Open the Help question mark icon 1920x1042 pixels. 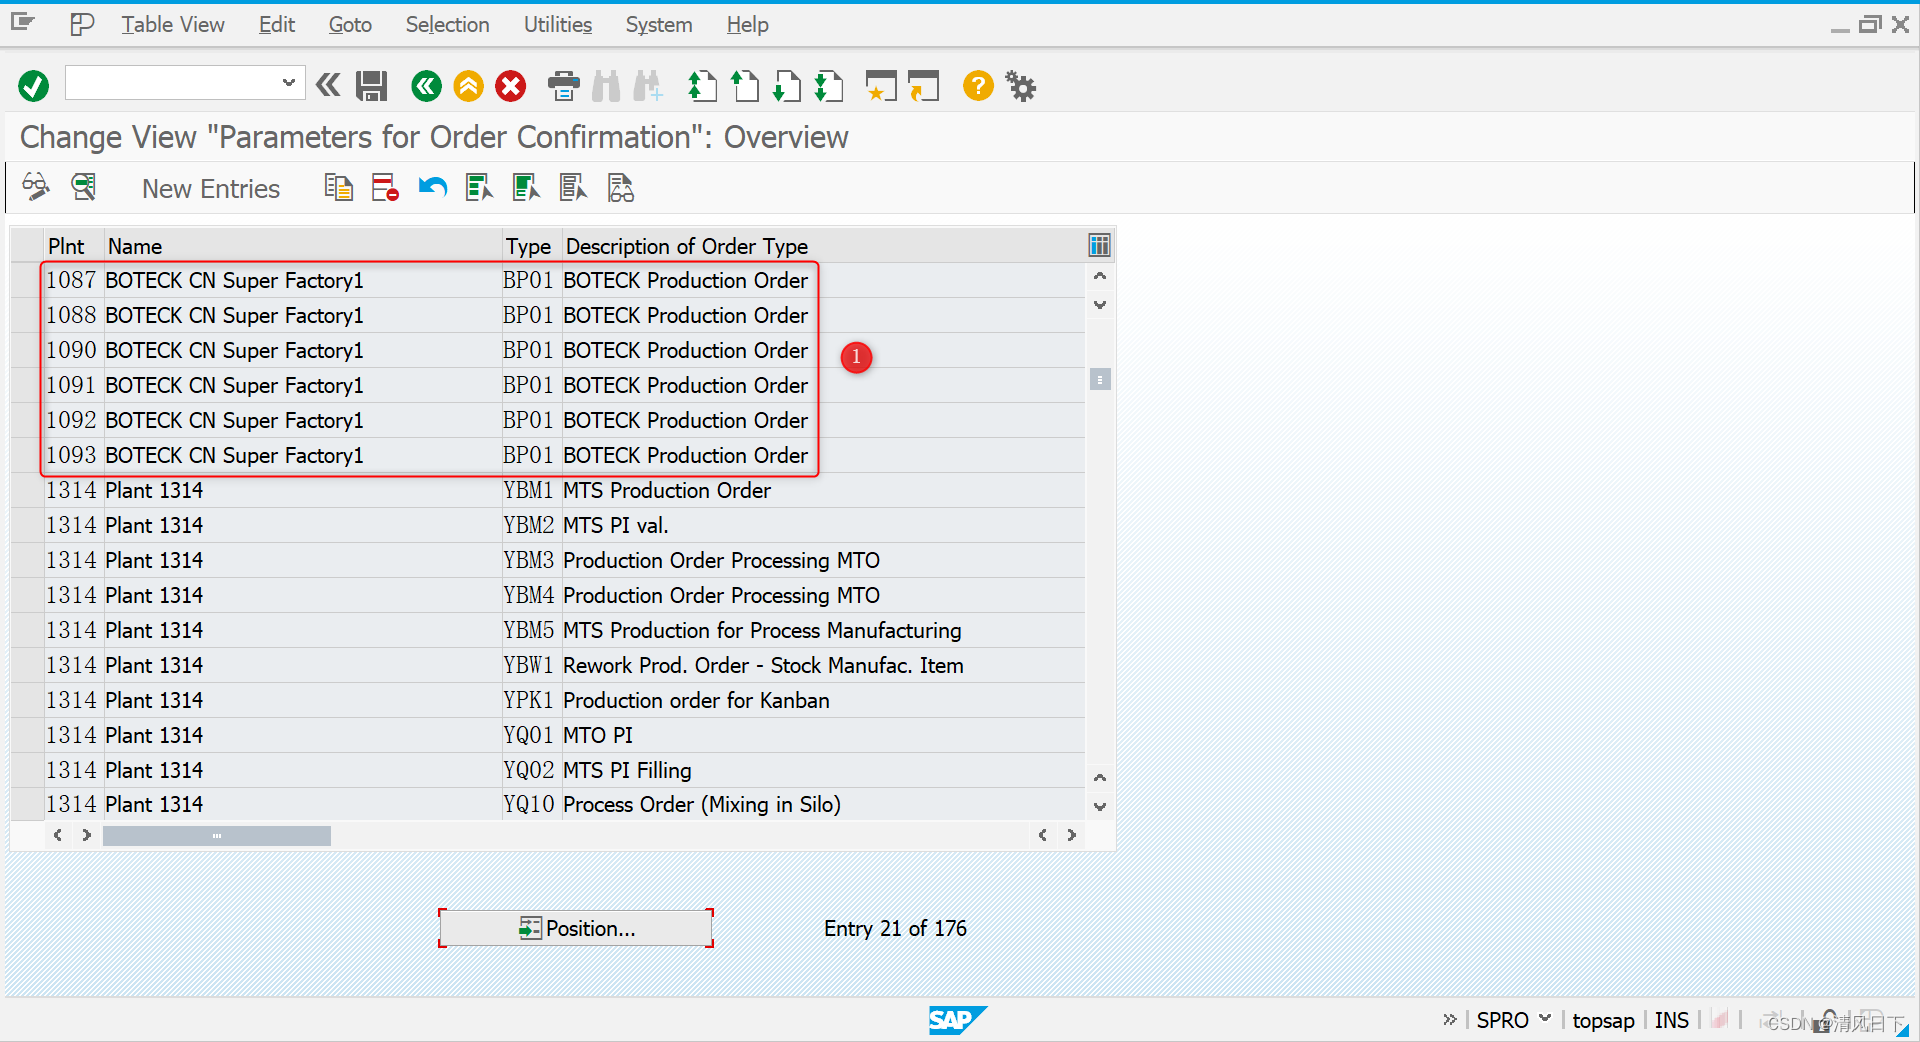coord(977,86)
